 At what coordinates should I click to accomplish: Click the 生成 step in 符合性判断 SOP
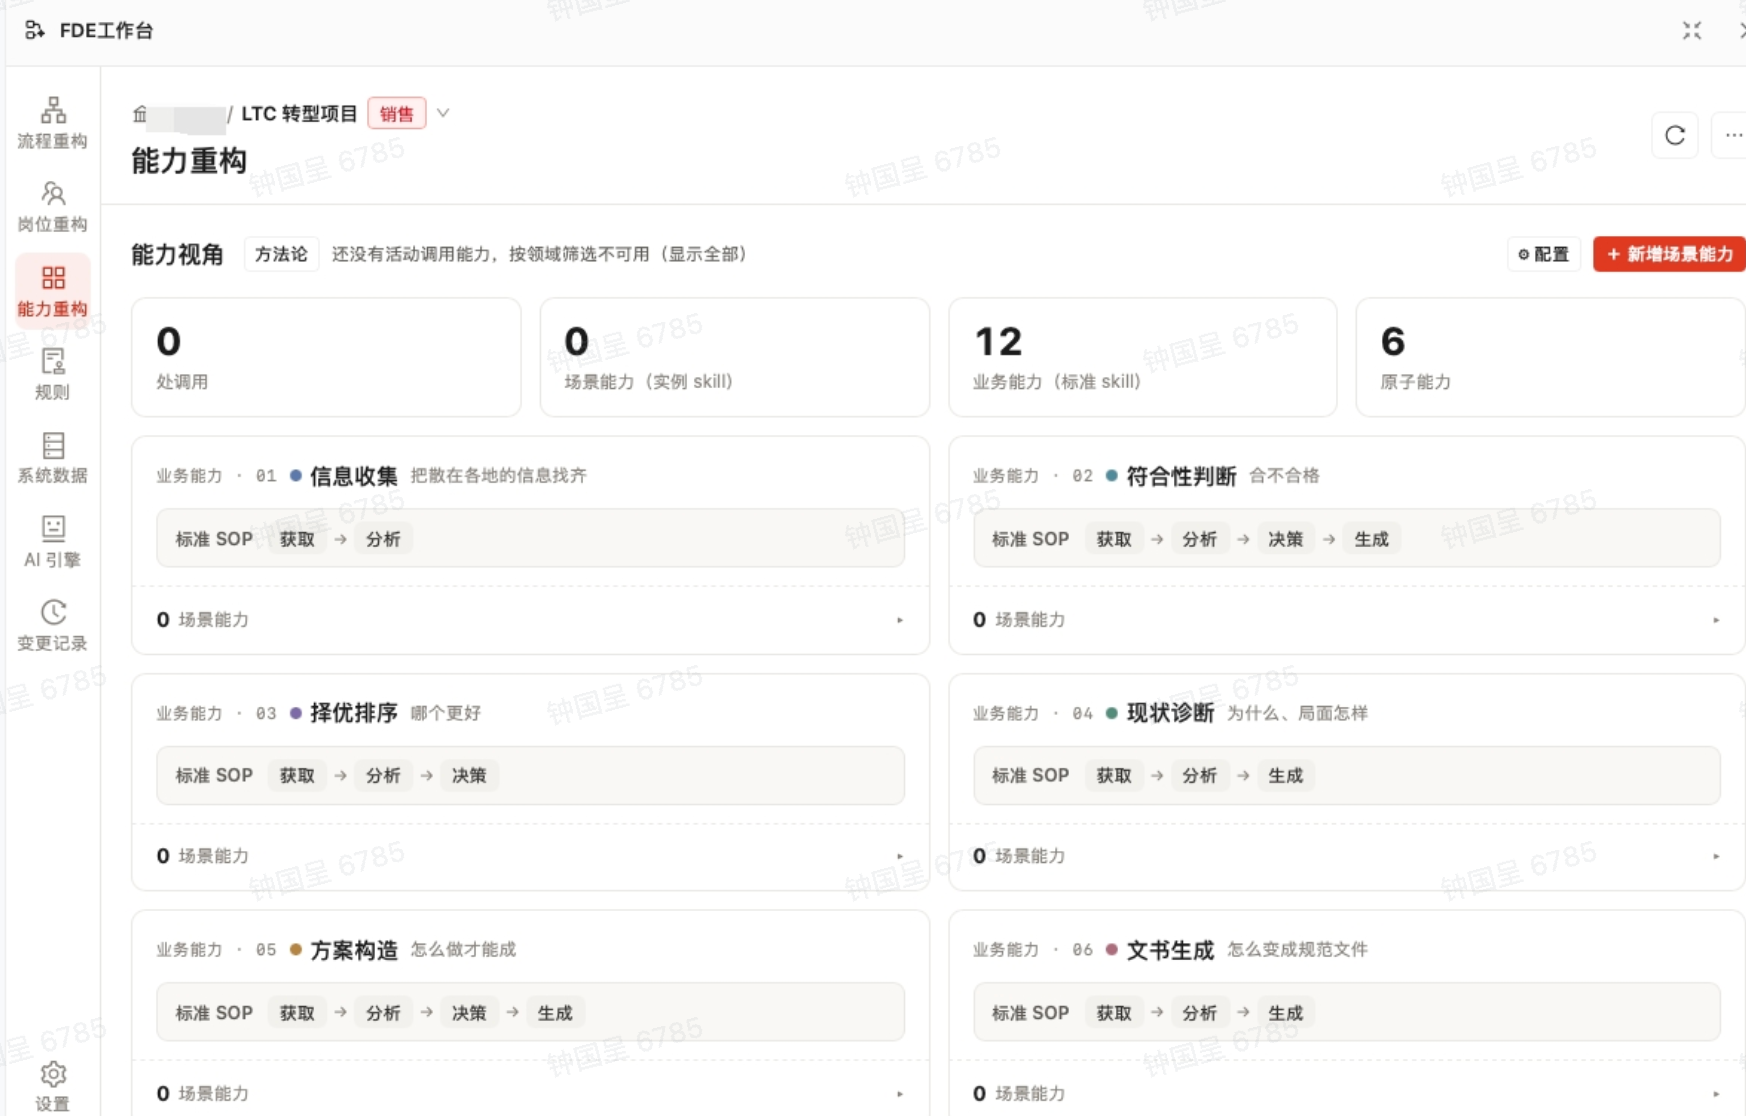click(x=1371, y=539)
